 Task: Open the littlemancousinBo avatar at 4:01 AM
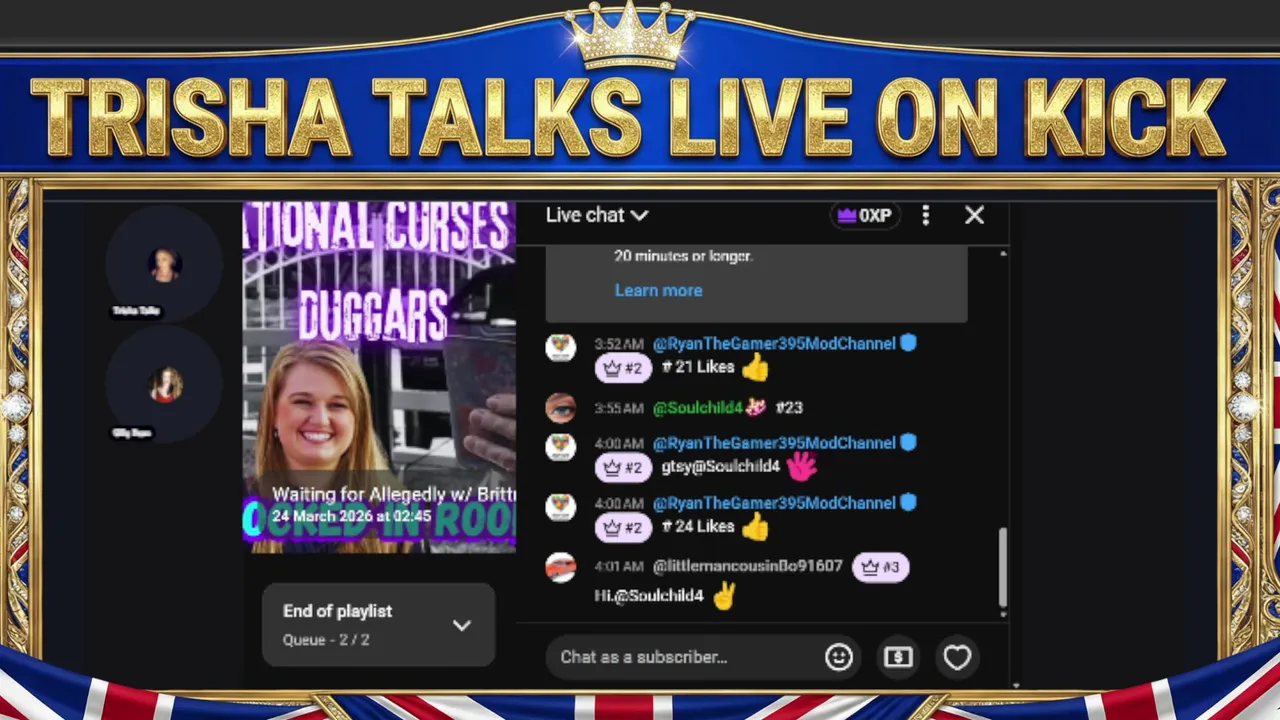point(560,567)
